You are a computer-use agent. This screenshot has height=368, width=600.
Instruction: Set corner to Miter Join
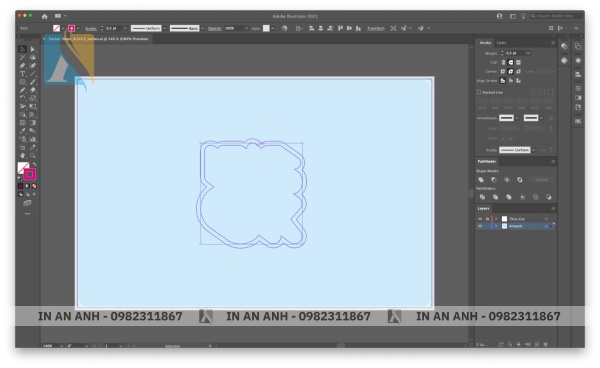(x=503, y=72)
